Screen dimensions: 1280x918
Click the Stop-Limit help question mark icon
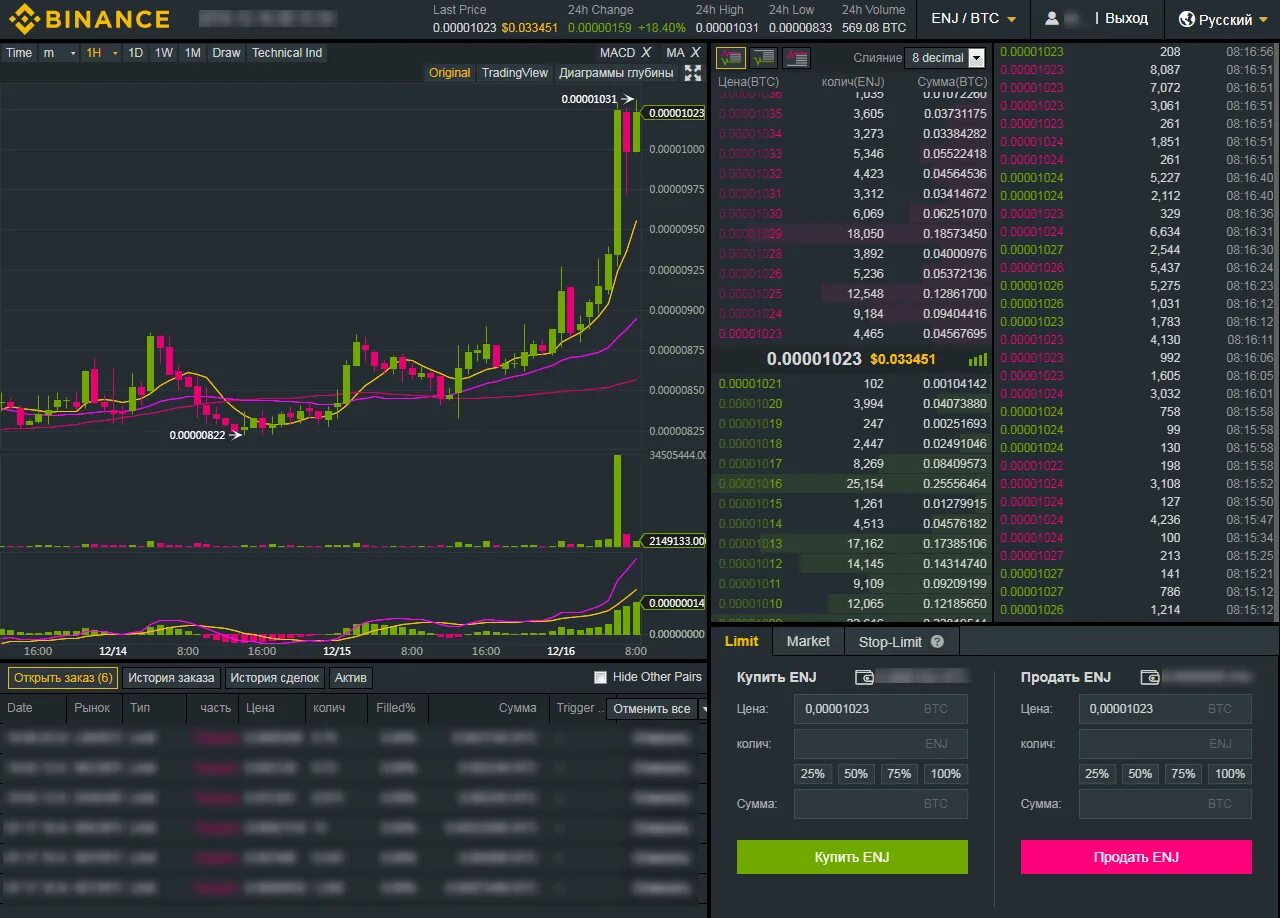pos(937,642)
